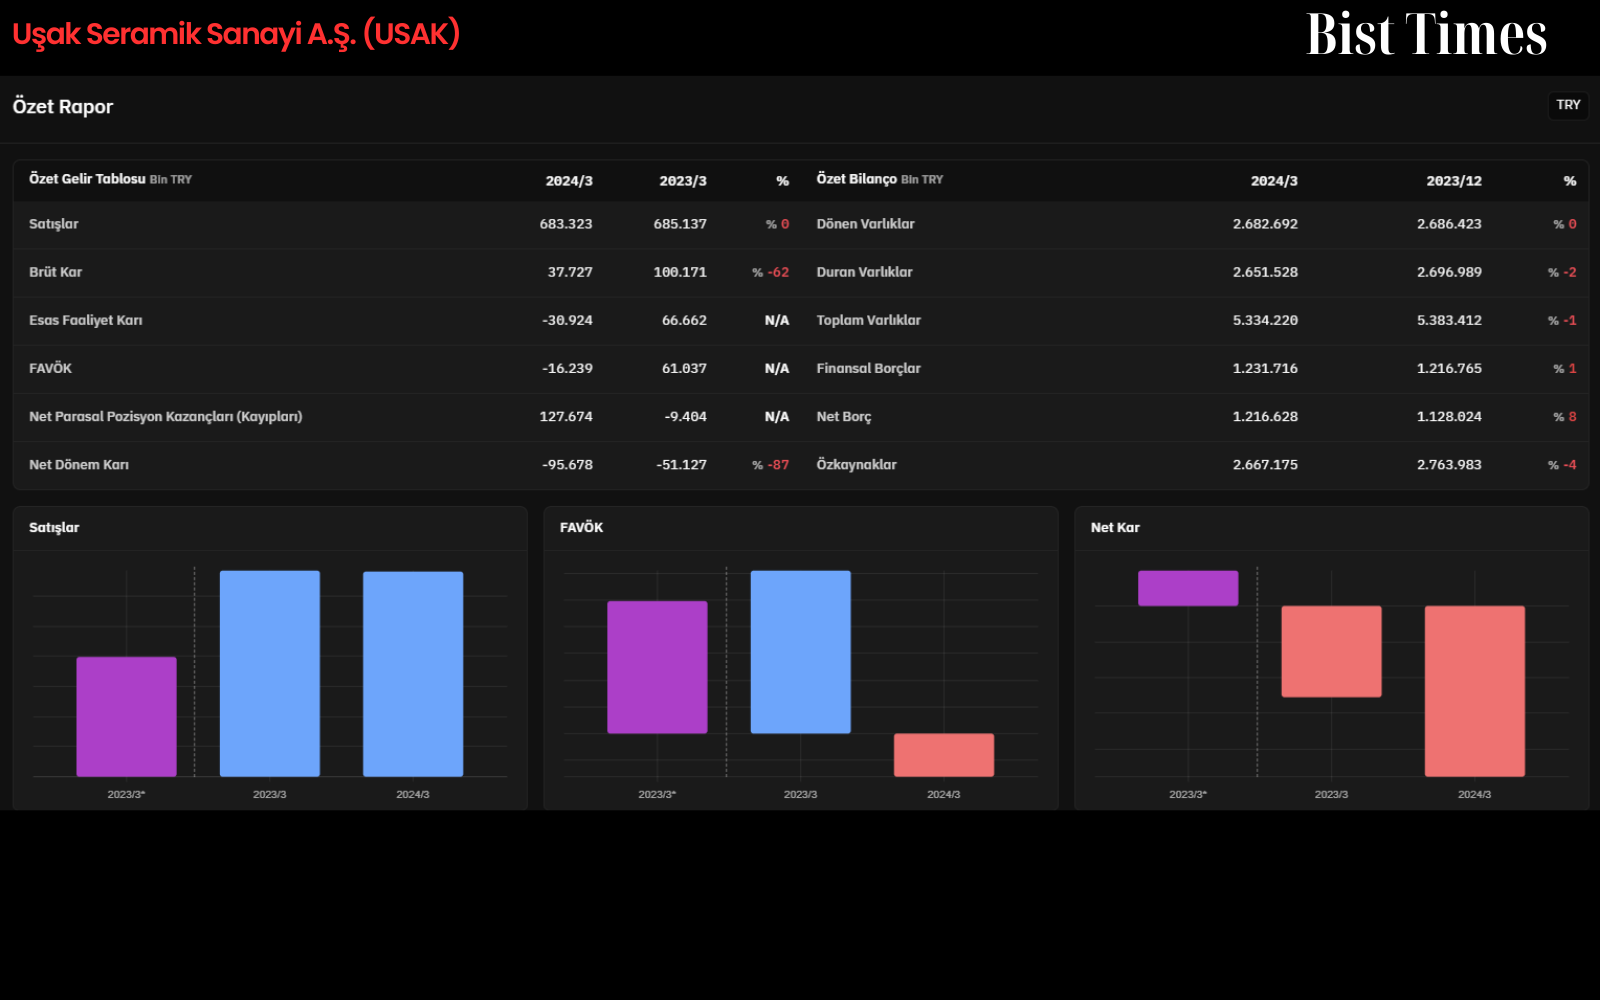
Task: Select Dönen Varlıklar value 2.682.692
Action: point(1265,224)
